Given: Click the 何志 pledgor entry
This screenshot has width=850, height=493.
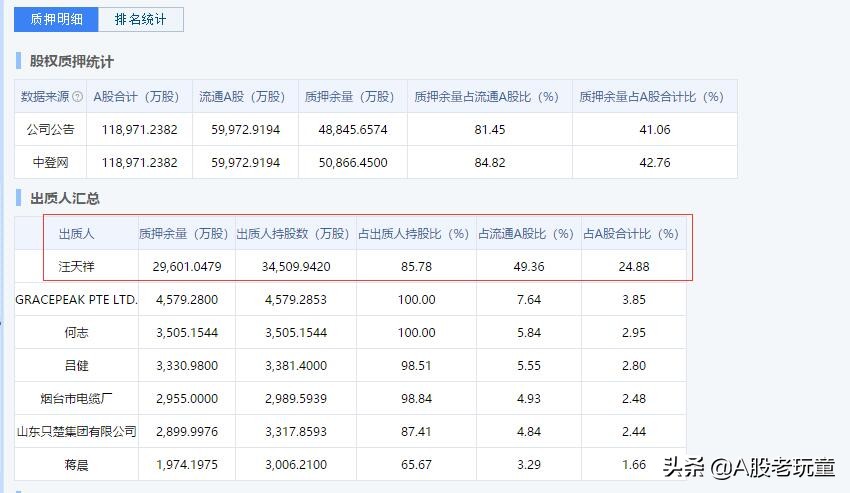Looking at the screenshot, I should (76, 332).
